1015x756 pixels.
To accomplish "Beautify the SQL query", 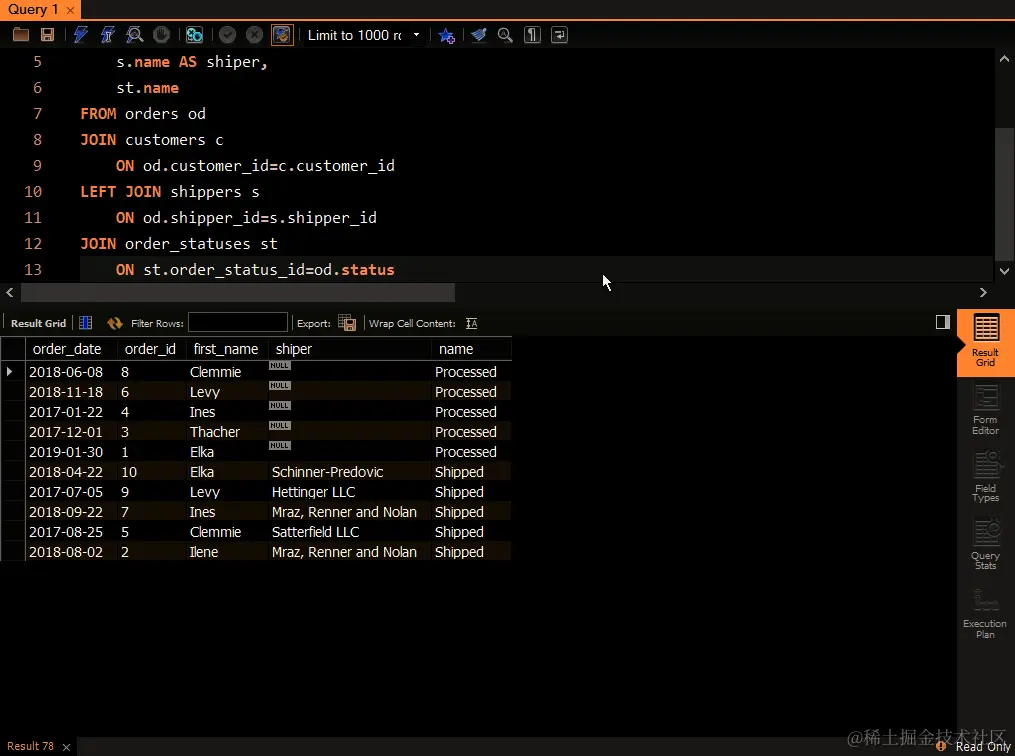I will tap(478, 35).
